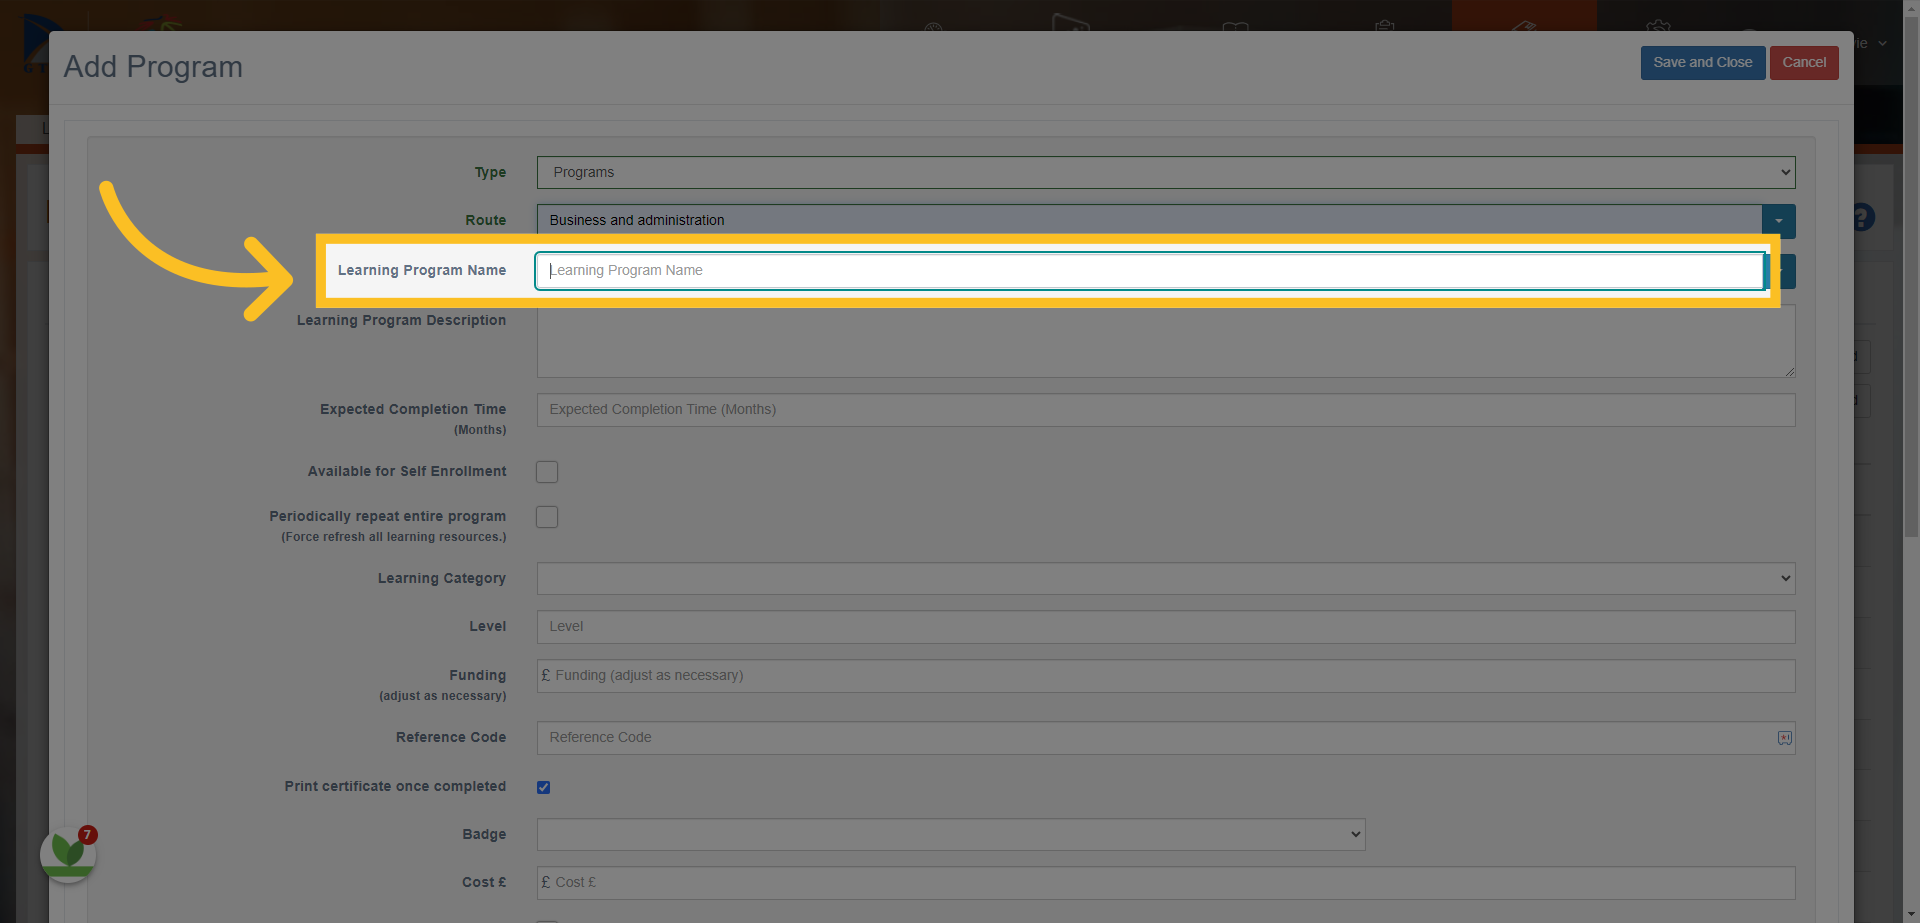Click the Funding amount field
The image size is (1920, 923).
[1166, 676]
